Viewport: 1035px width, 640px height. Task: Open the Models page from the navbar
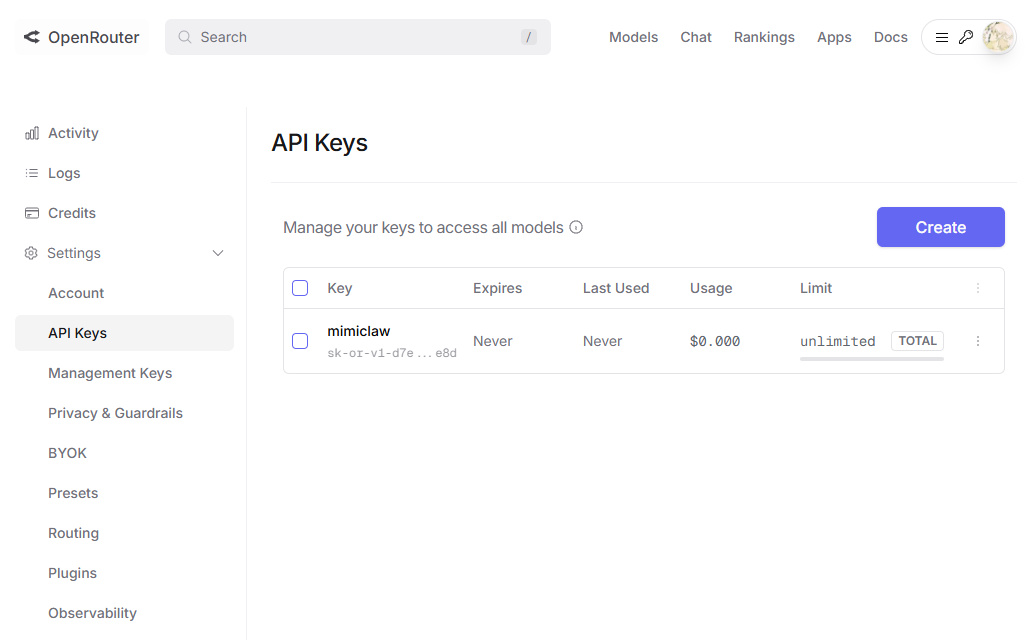[633, 37]
